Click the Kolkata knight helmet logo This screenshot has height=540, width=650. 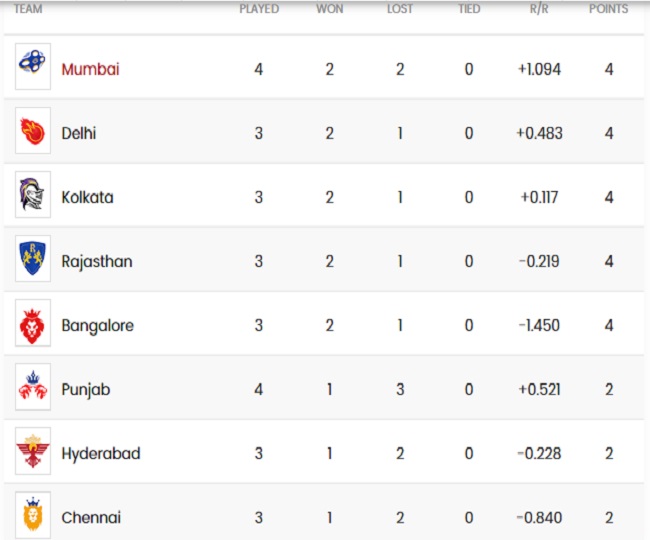33,194
